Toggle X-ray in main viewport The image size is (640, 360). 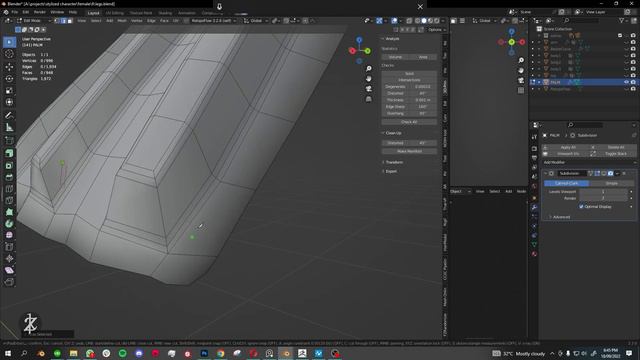[x=409, y=20]
